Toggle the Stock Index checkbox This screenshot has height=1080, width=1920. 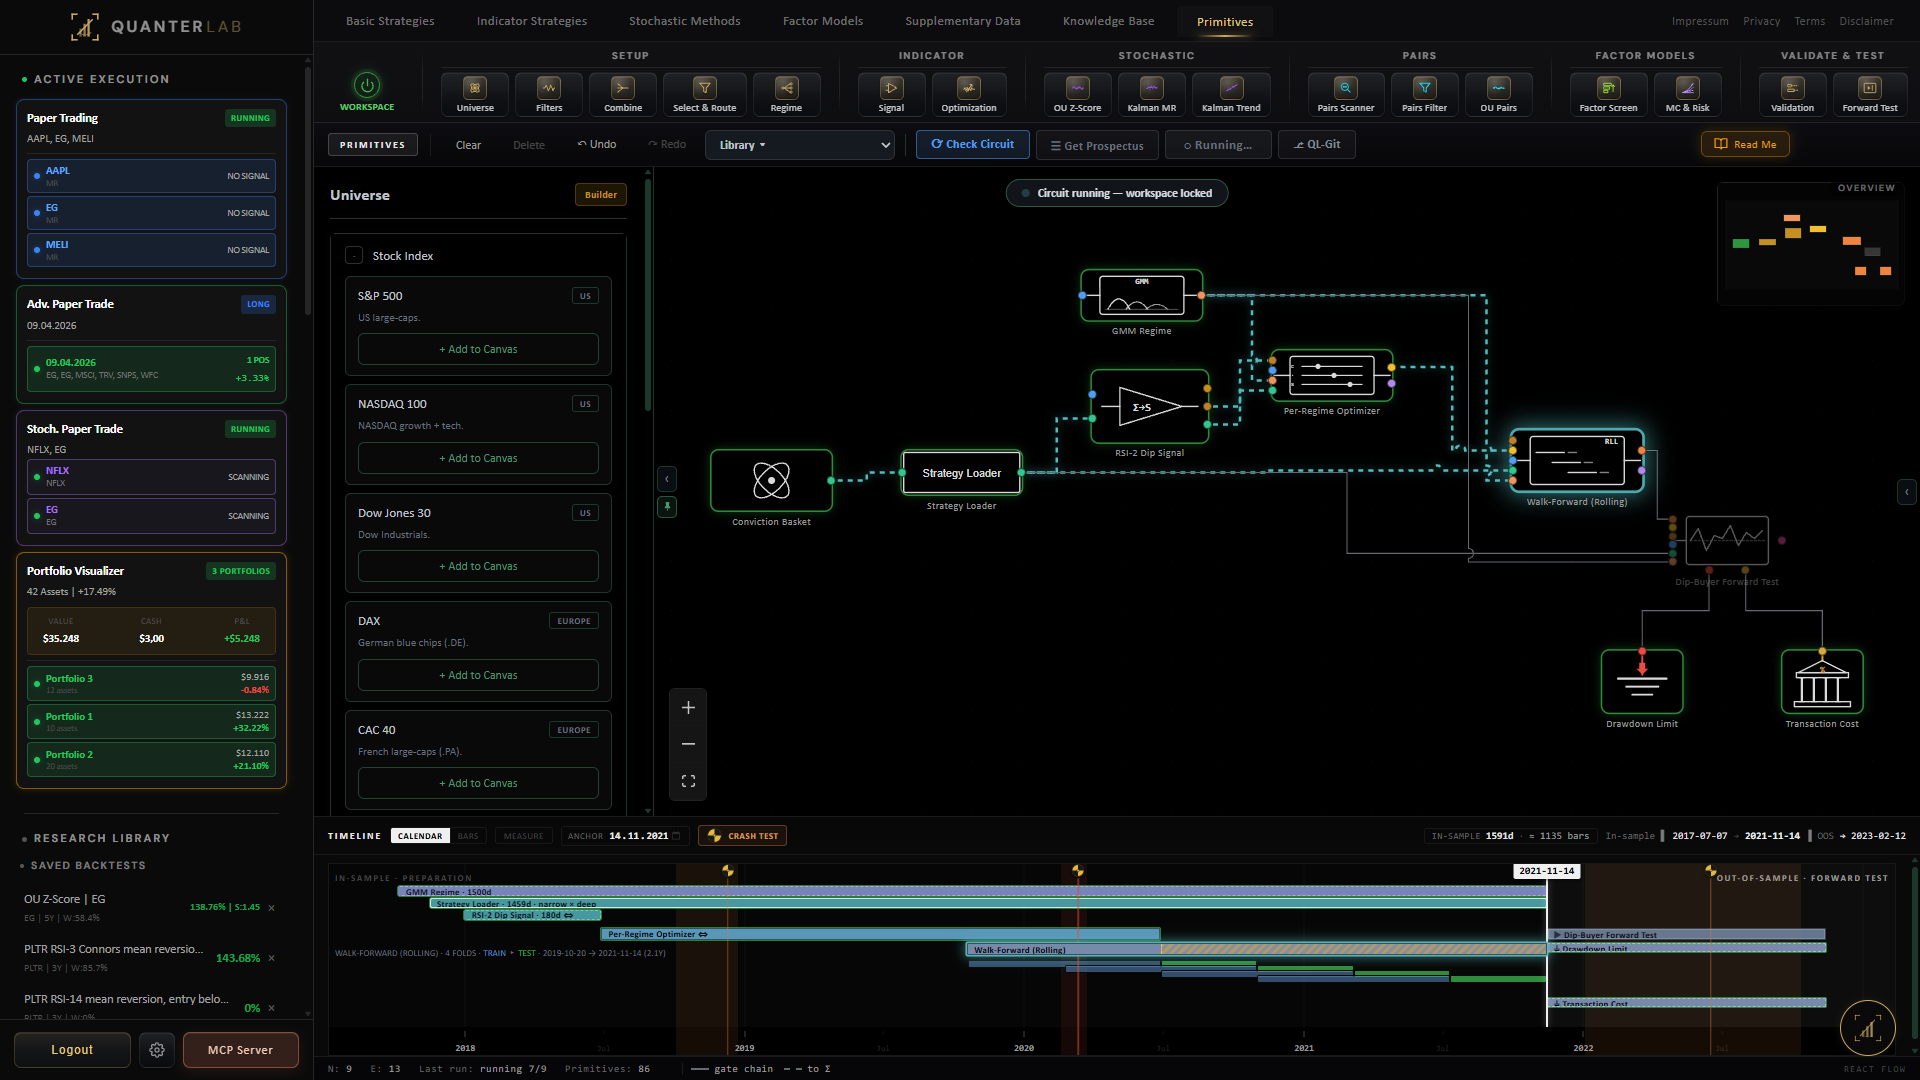point(354,256)
